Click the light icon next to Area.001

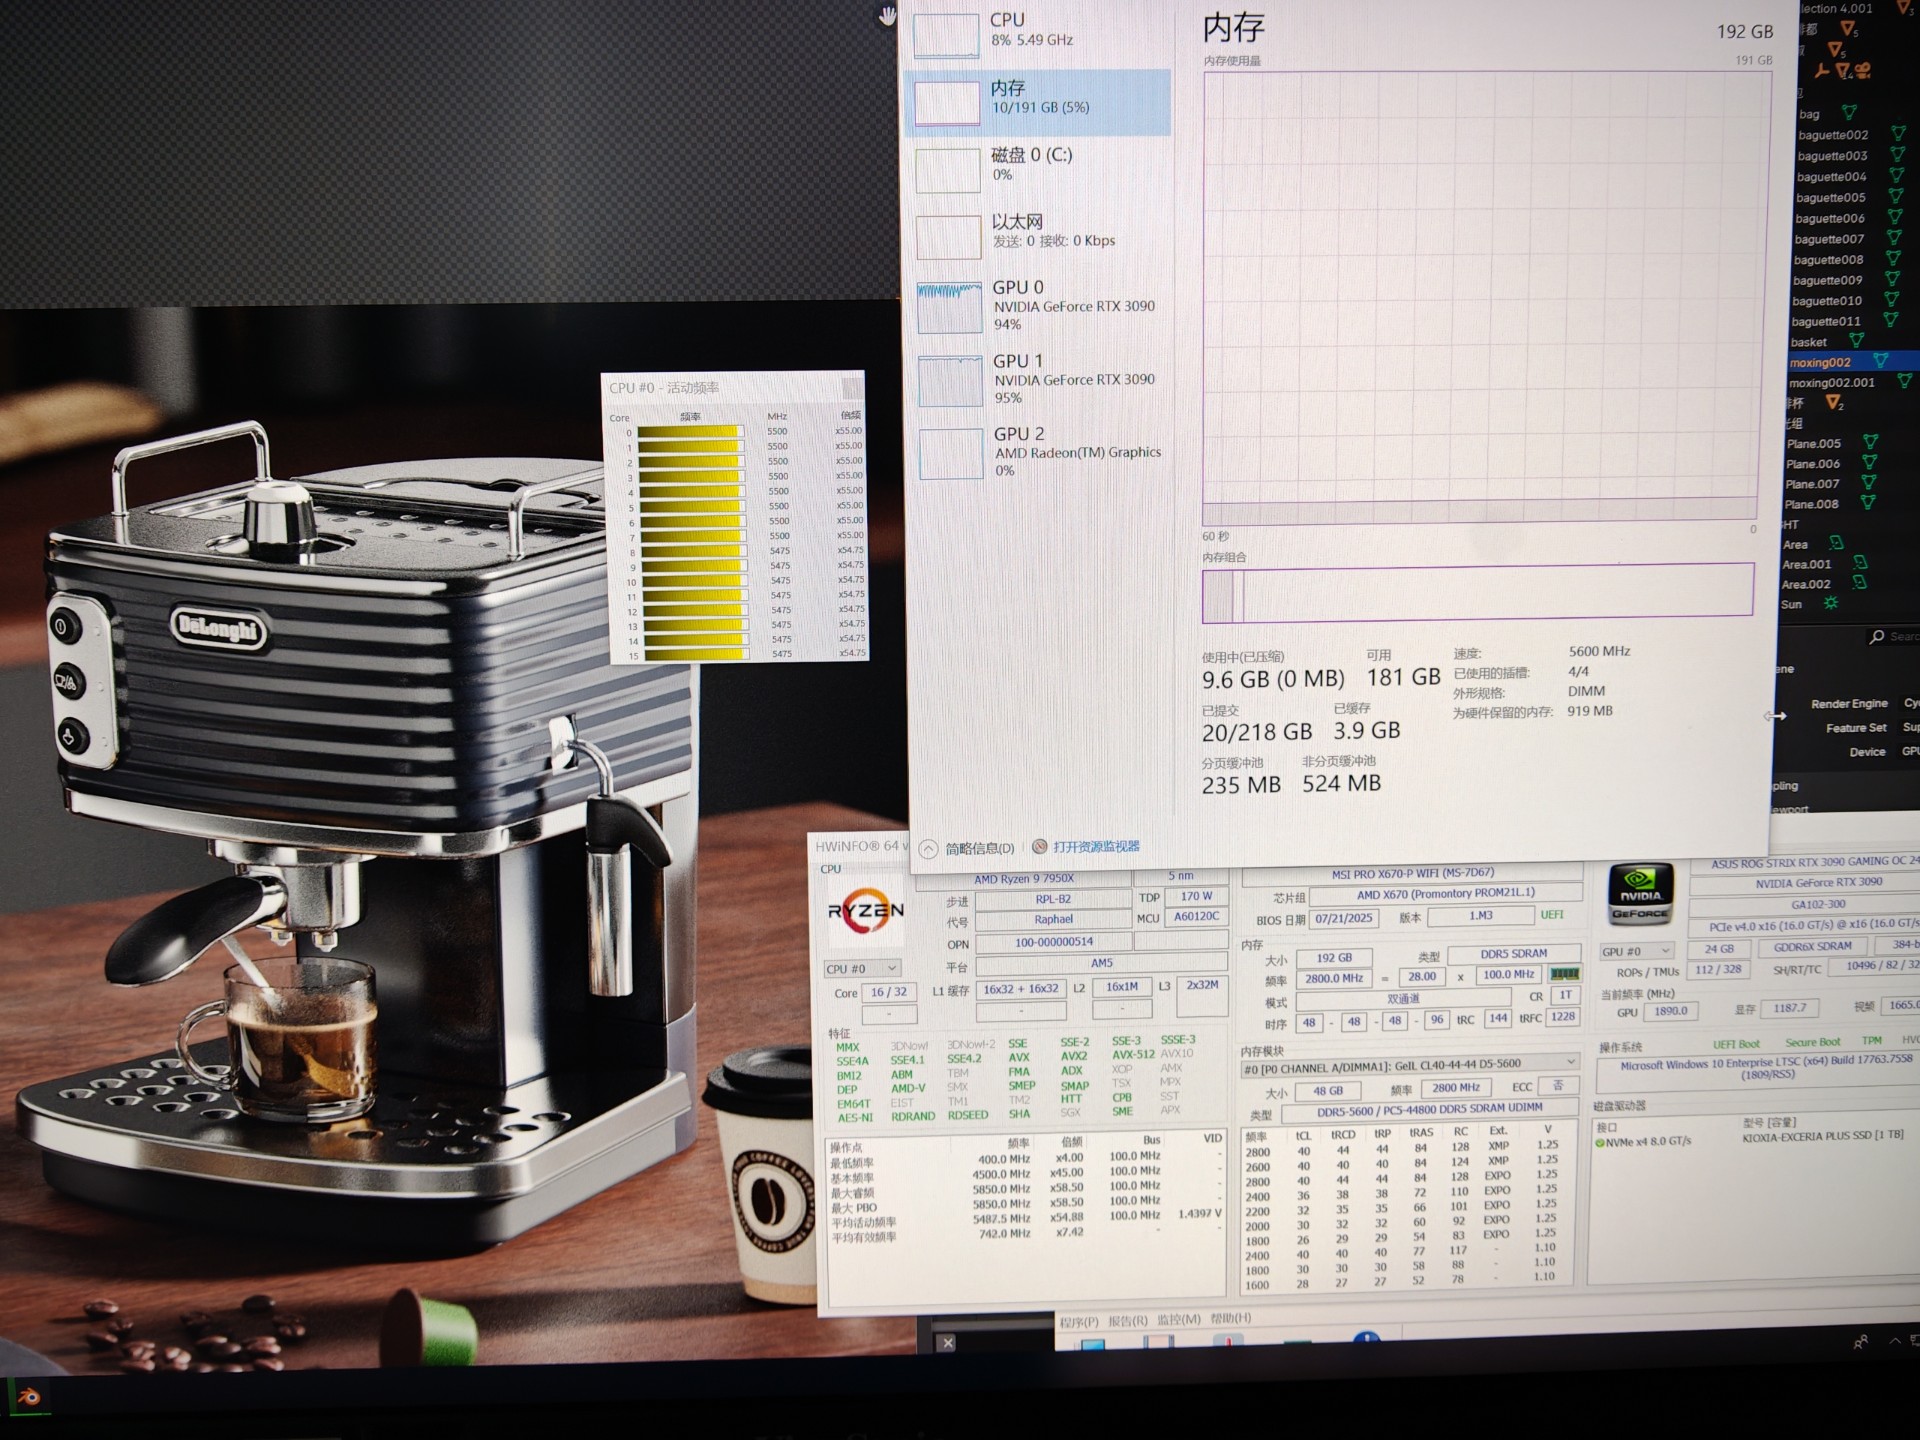click(1860, 563)
